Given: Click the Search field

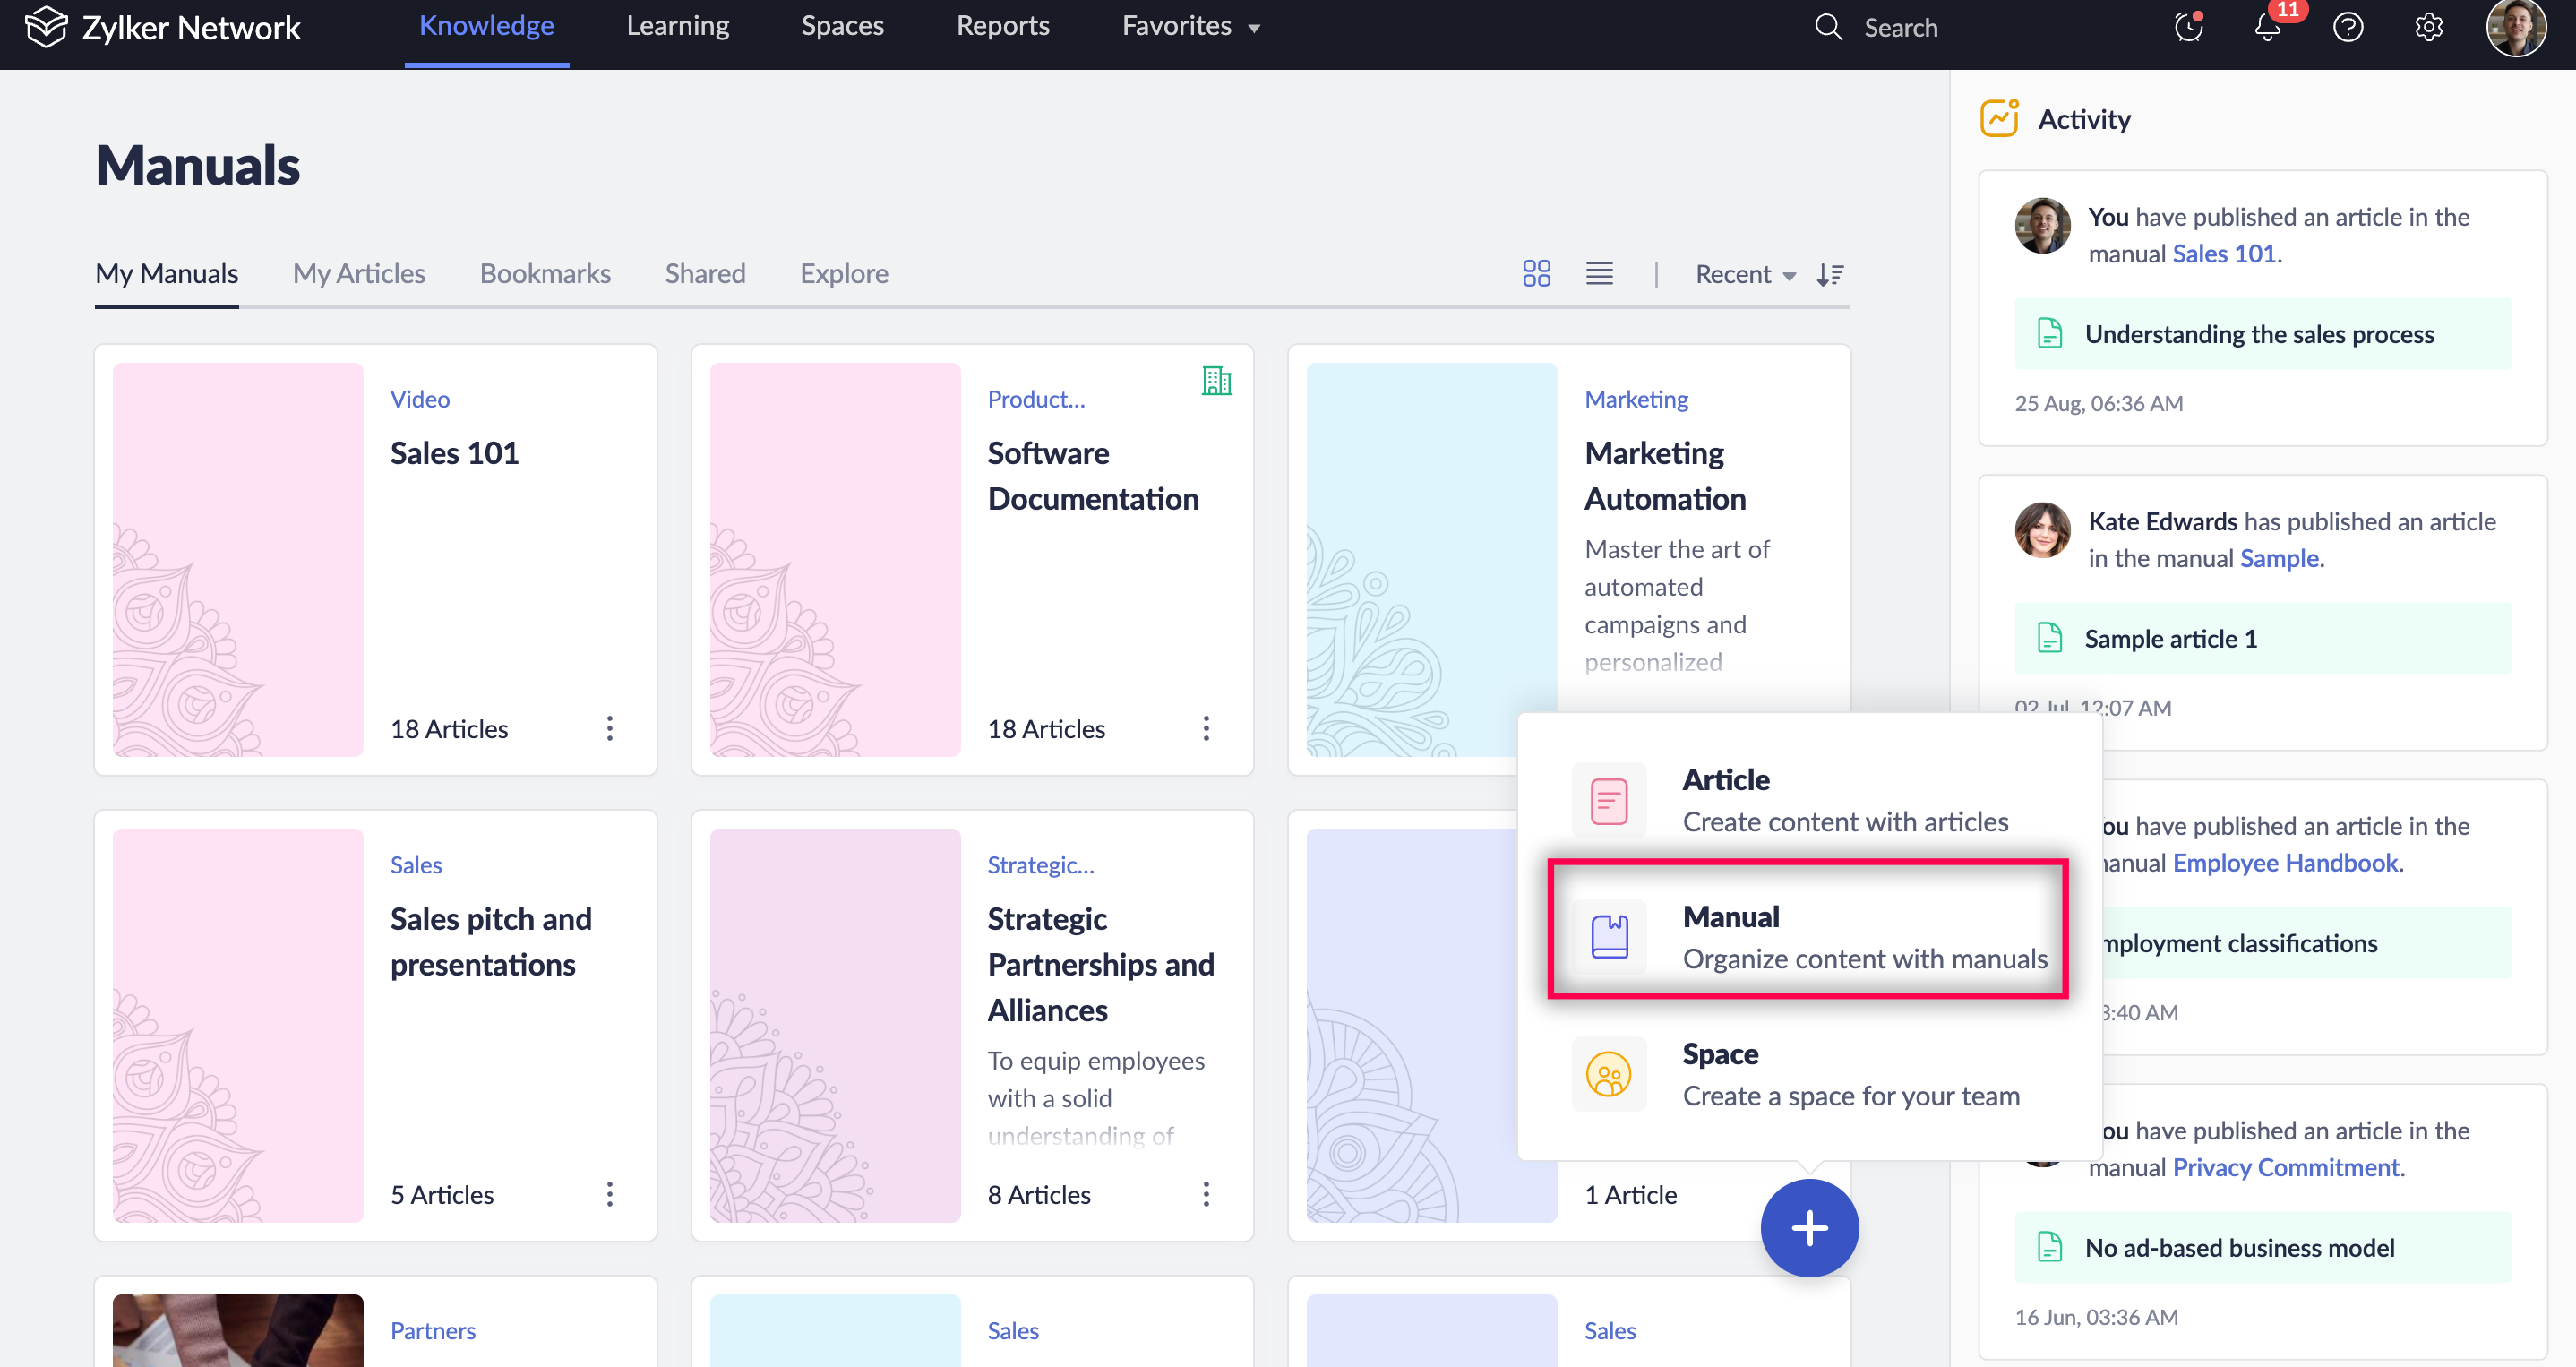Looking at the screenshot, I should coord(1900,27).
